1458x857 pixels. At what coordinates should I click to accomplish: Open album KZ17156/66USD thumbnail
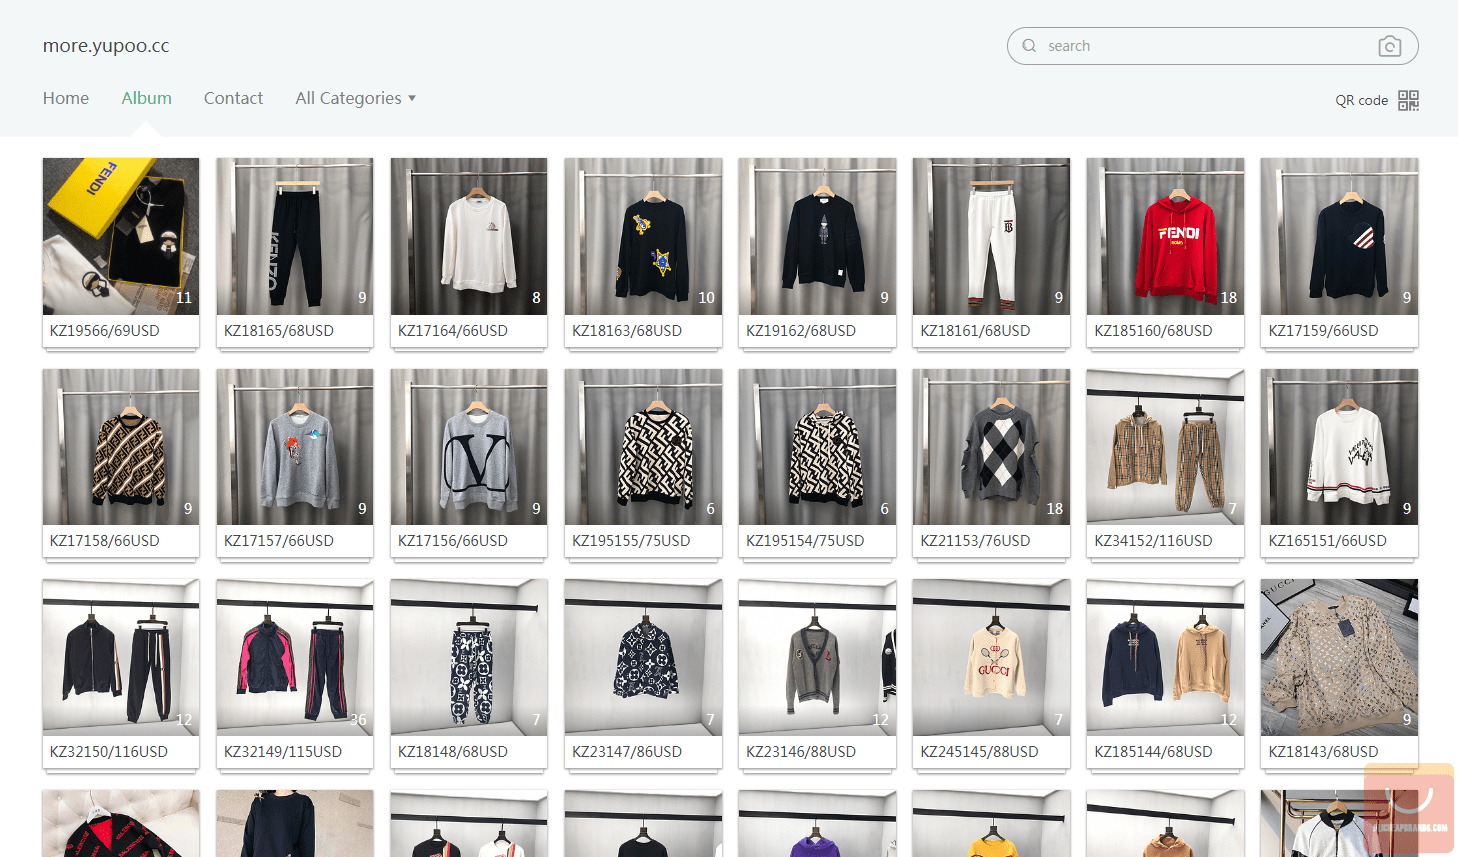coord(469,447)
